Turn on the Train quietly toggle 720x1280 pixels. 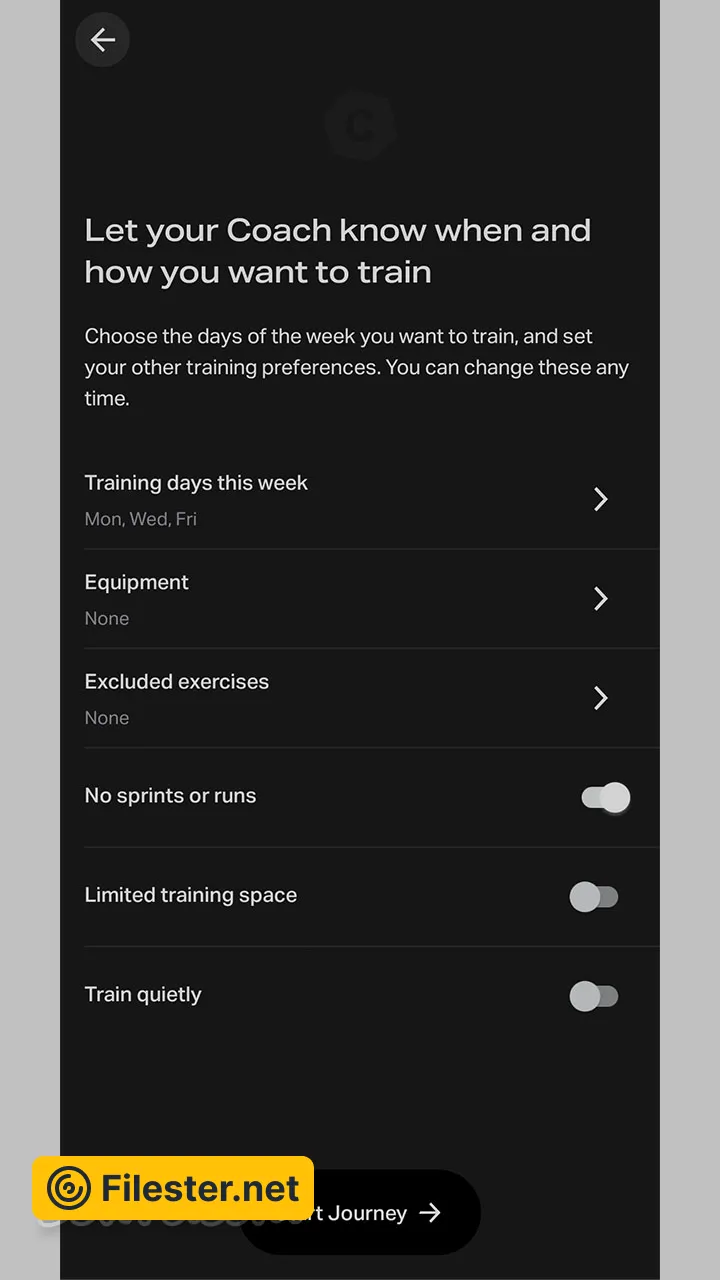[594, 996]
